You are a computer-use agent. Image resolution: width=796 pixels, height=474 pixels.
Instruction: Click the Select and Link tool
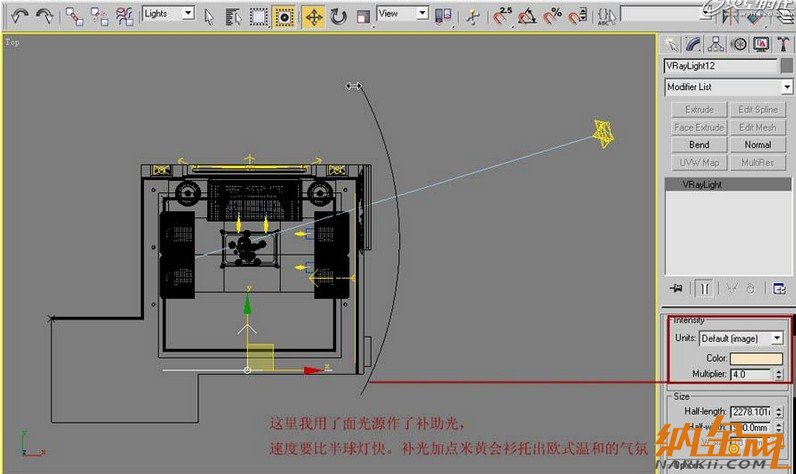tap(75, 15)
